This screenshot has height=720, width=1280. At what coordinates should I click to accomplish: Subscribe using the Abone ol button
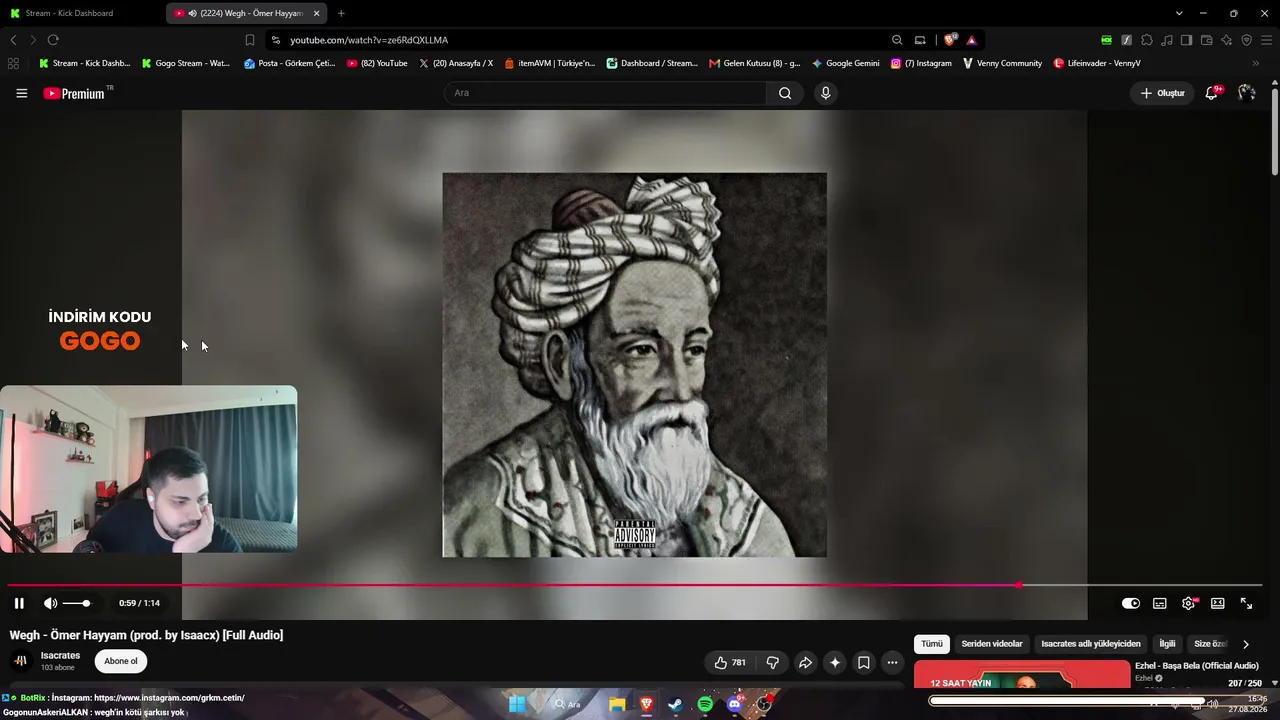tap(121, 661)
